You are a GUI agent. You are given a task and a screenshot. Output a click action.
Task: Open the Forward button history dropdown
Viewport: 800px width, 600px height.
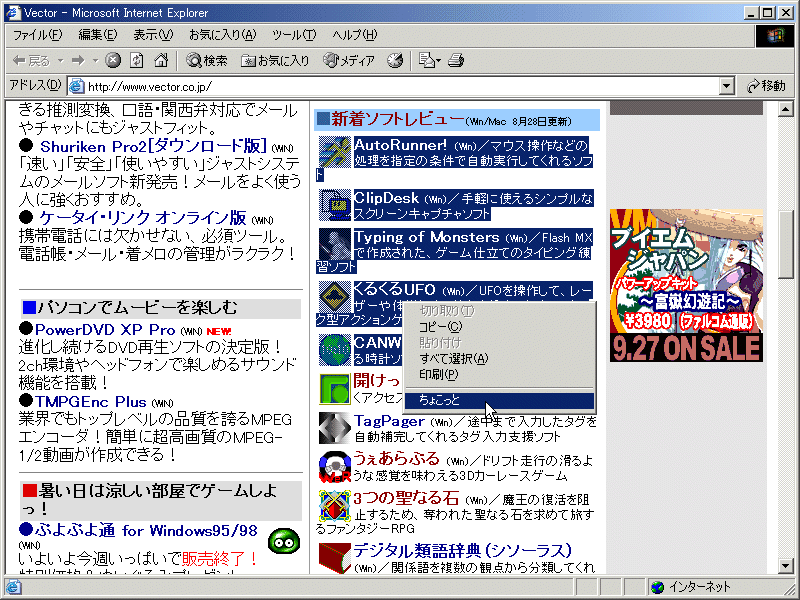[x=95, y=60]
